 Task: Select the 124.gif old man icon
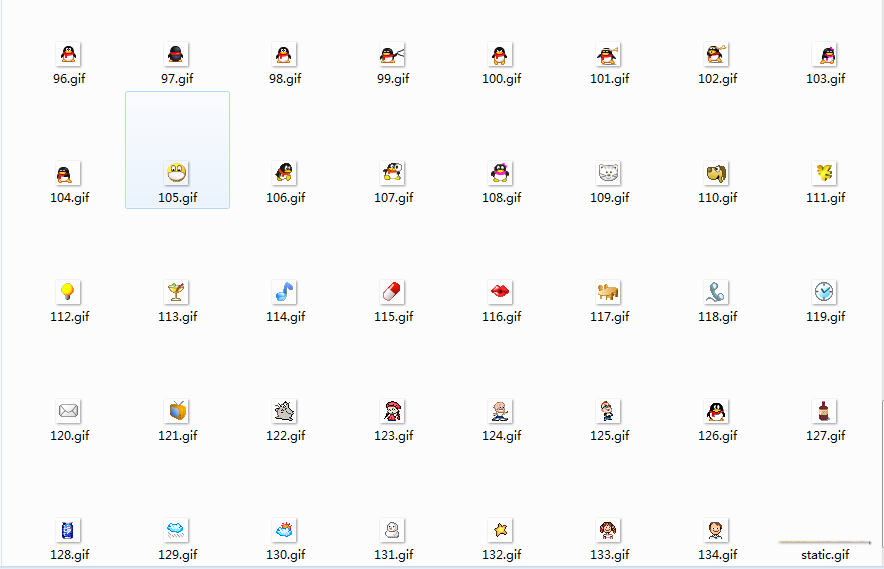[500, 411]
